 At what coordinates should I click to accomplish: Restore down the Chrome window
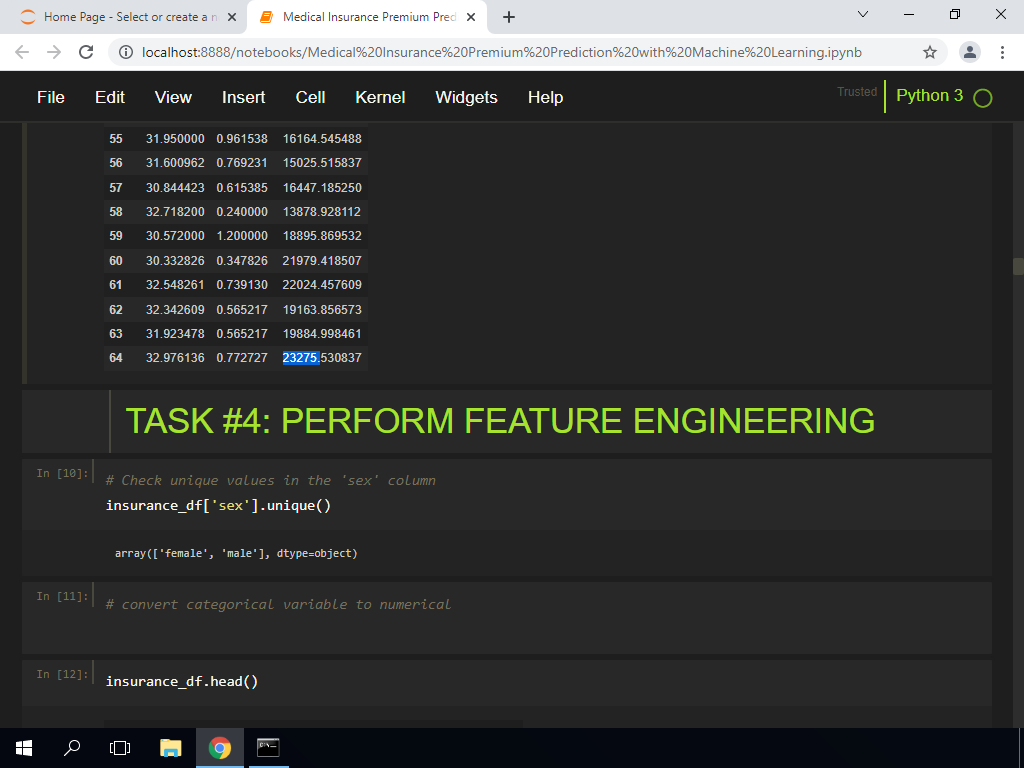pos(955,14)
